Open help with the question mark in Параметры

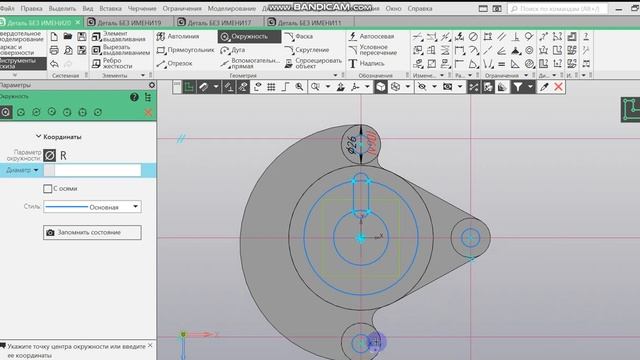134,97
